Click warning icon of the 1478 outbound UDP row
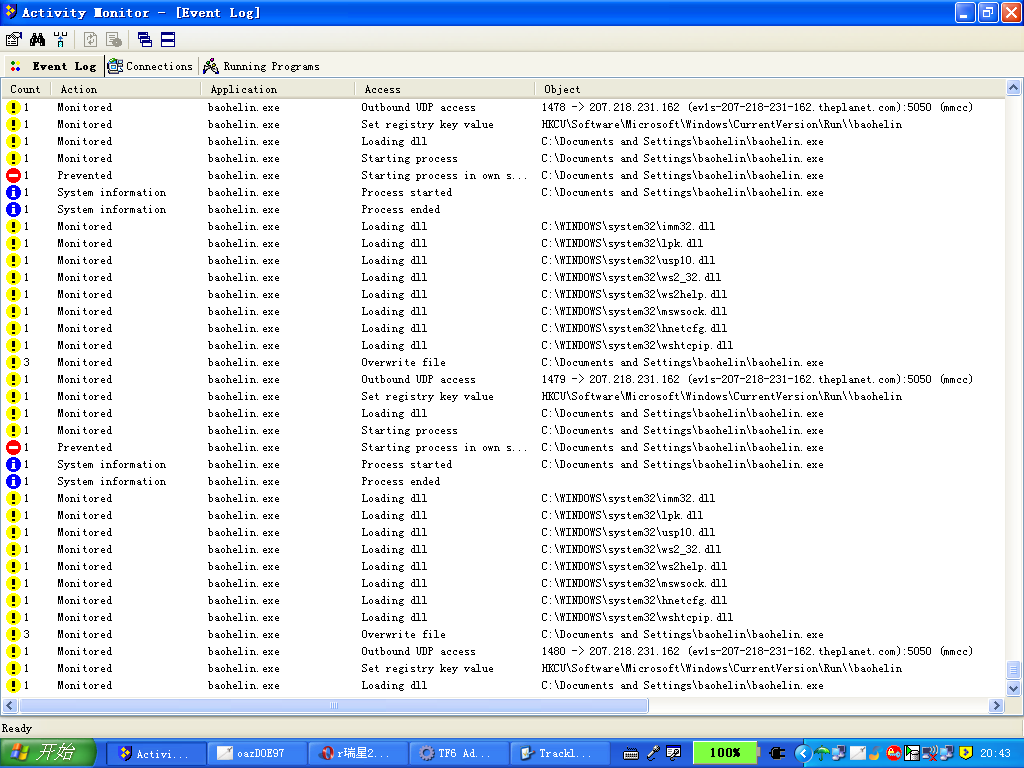Screen dimensions: 1024x768 [13, 107]
